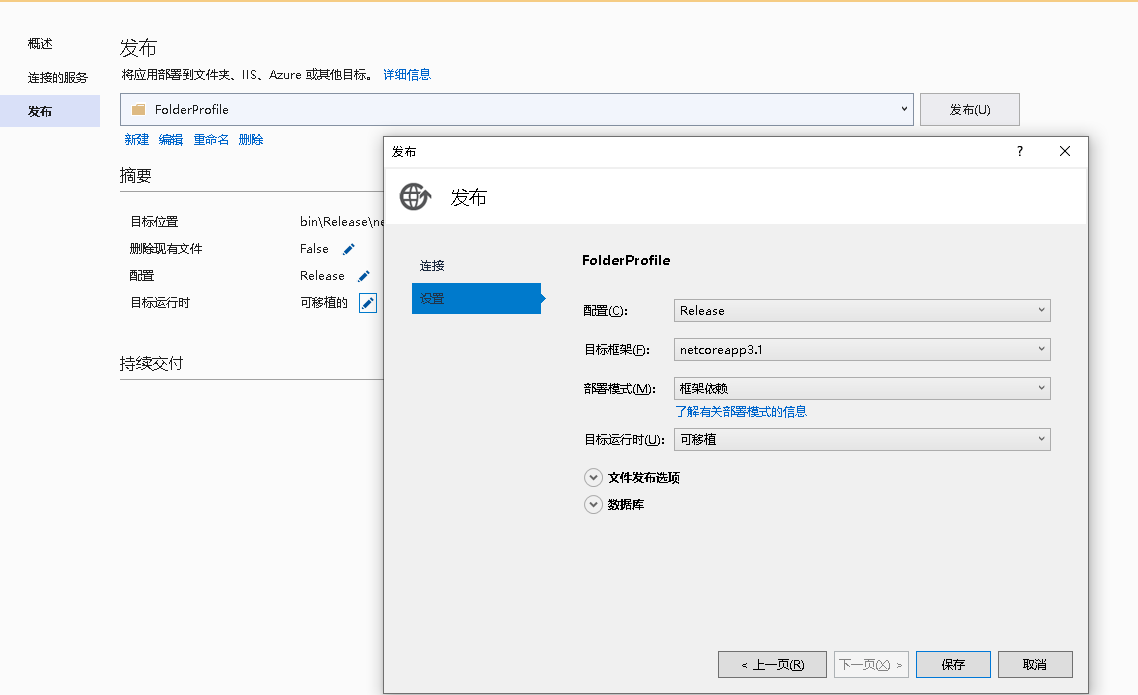1138x695 pixels.
Task: Click 保存 to save settings
Action: point(953,665)
